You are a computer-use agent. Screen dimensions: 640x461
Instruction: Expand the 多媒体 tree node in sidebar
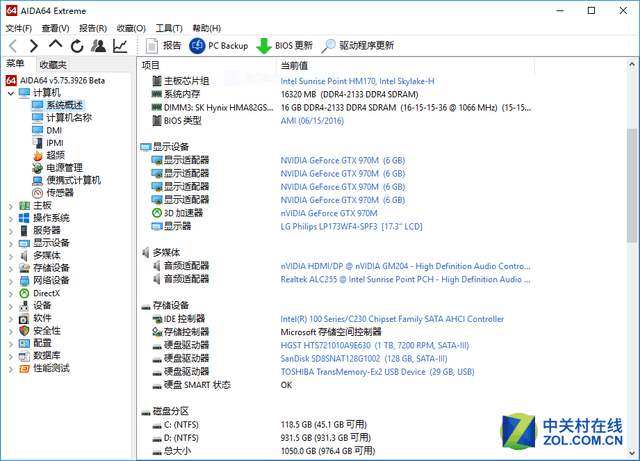click(x=11, y=256)
